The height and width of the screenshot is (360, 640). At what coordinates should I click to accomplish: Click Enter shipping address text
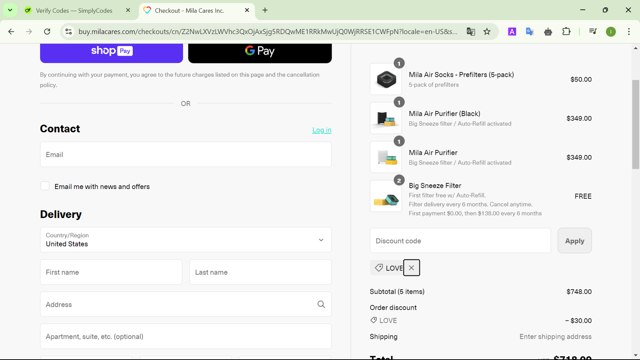click(x=556, y=336)
